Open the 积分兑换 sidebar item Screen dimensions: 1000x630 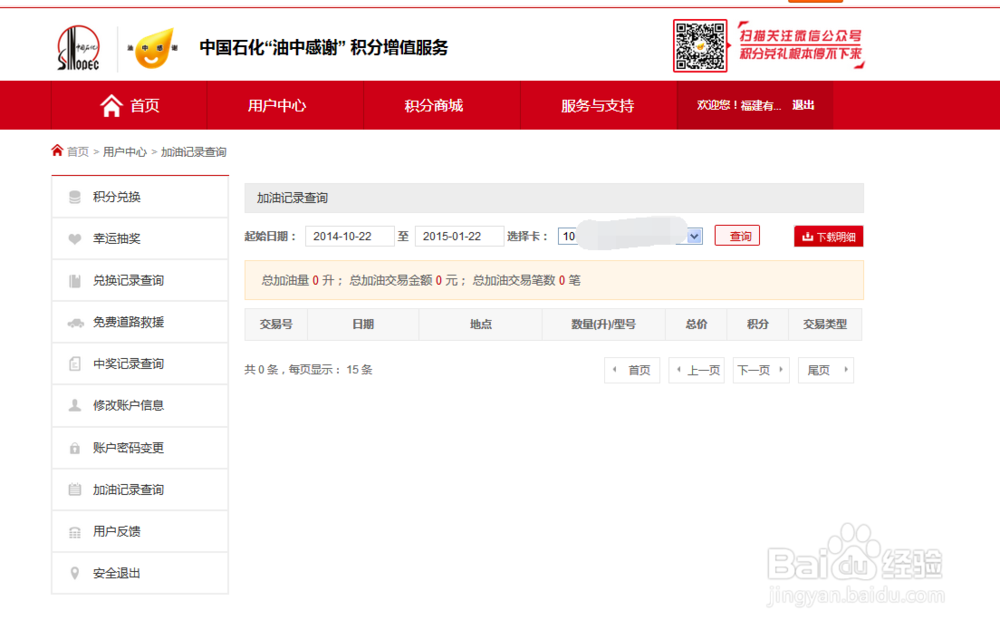click(140, 197)
